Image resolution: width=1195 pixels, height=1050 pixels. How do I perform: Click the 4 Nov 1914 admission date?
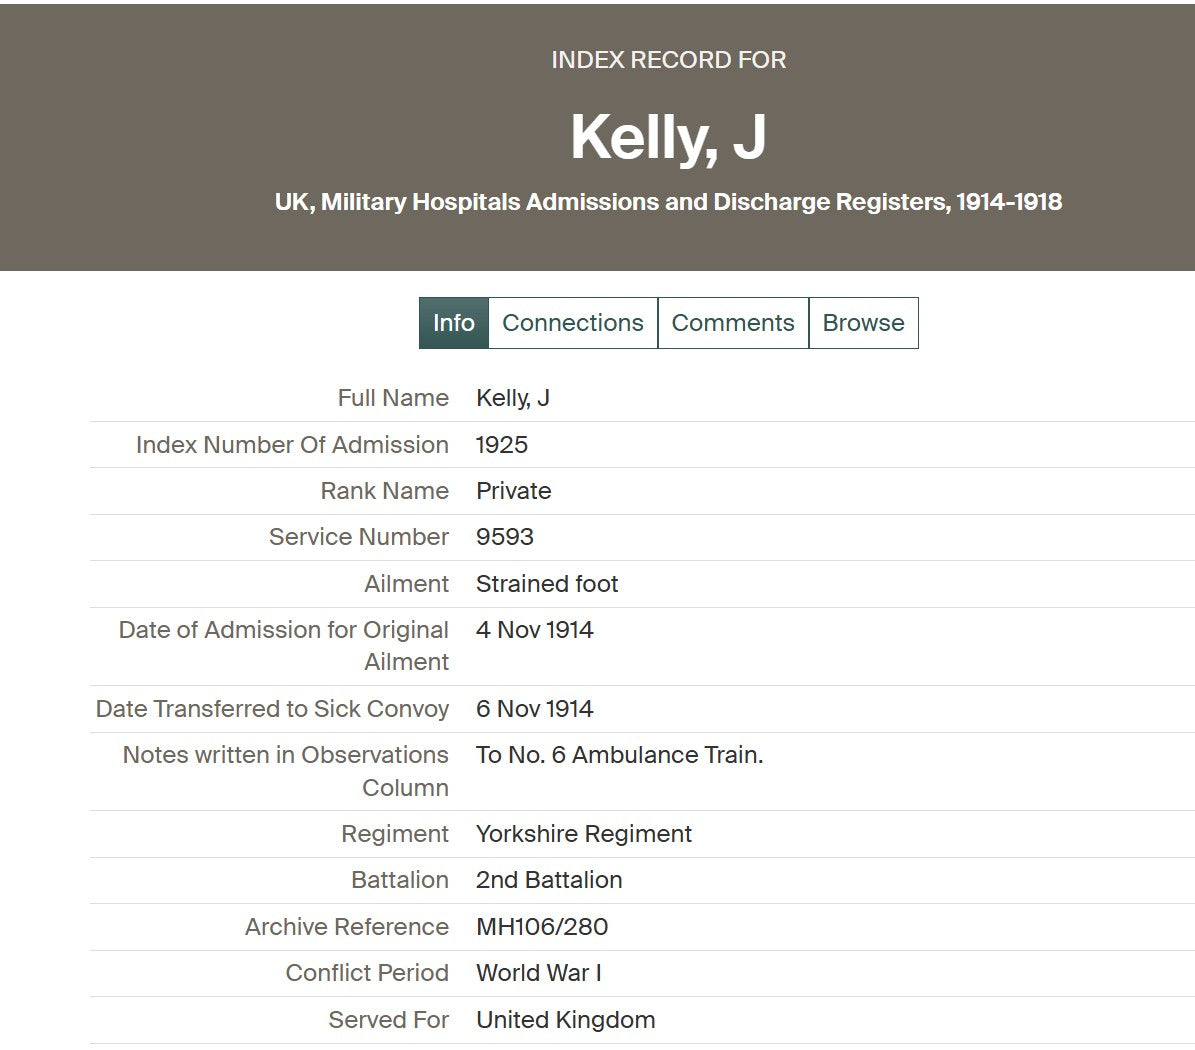point(535,630)
